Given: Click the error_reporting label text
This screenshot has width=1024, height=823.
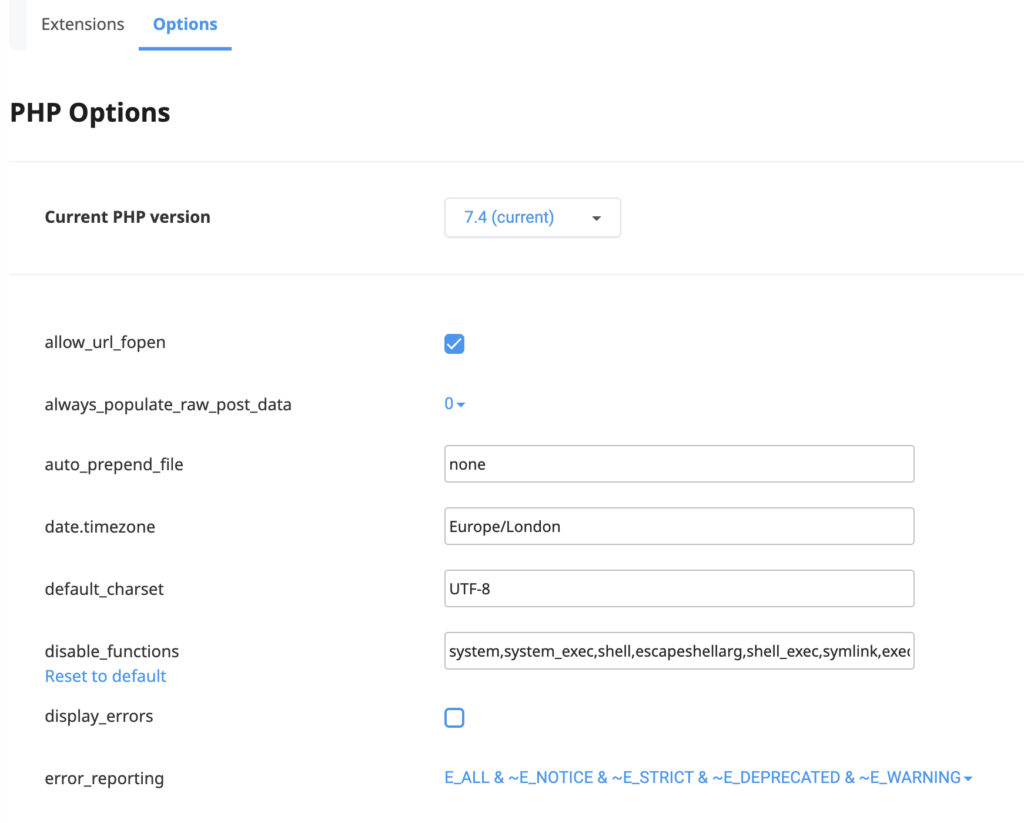Looking at the screenshot, I should [x=104, y=778].
